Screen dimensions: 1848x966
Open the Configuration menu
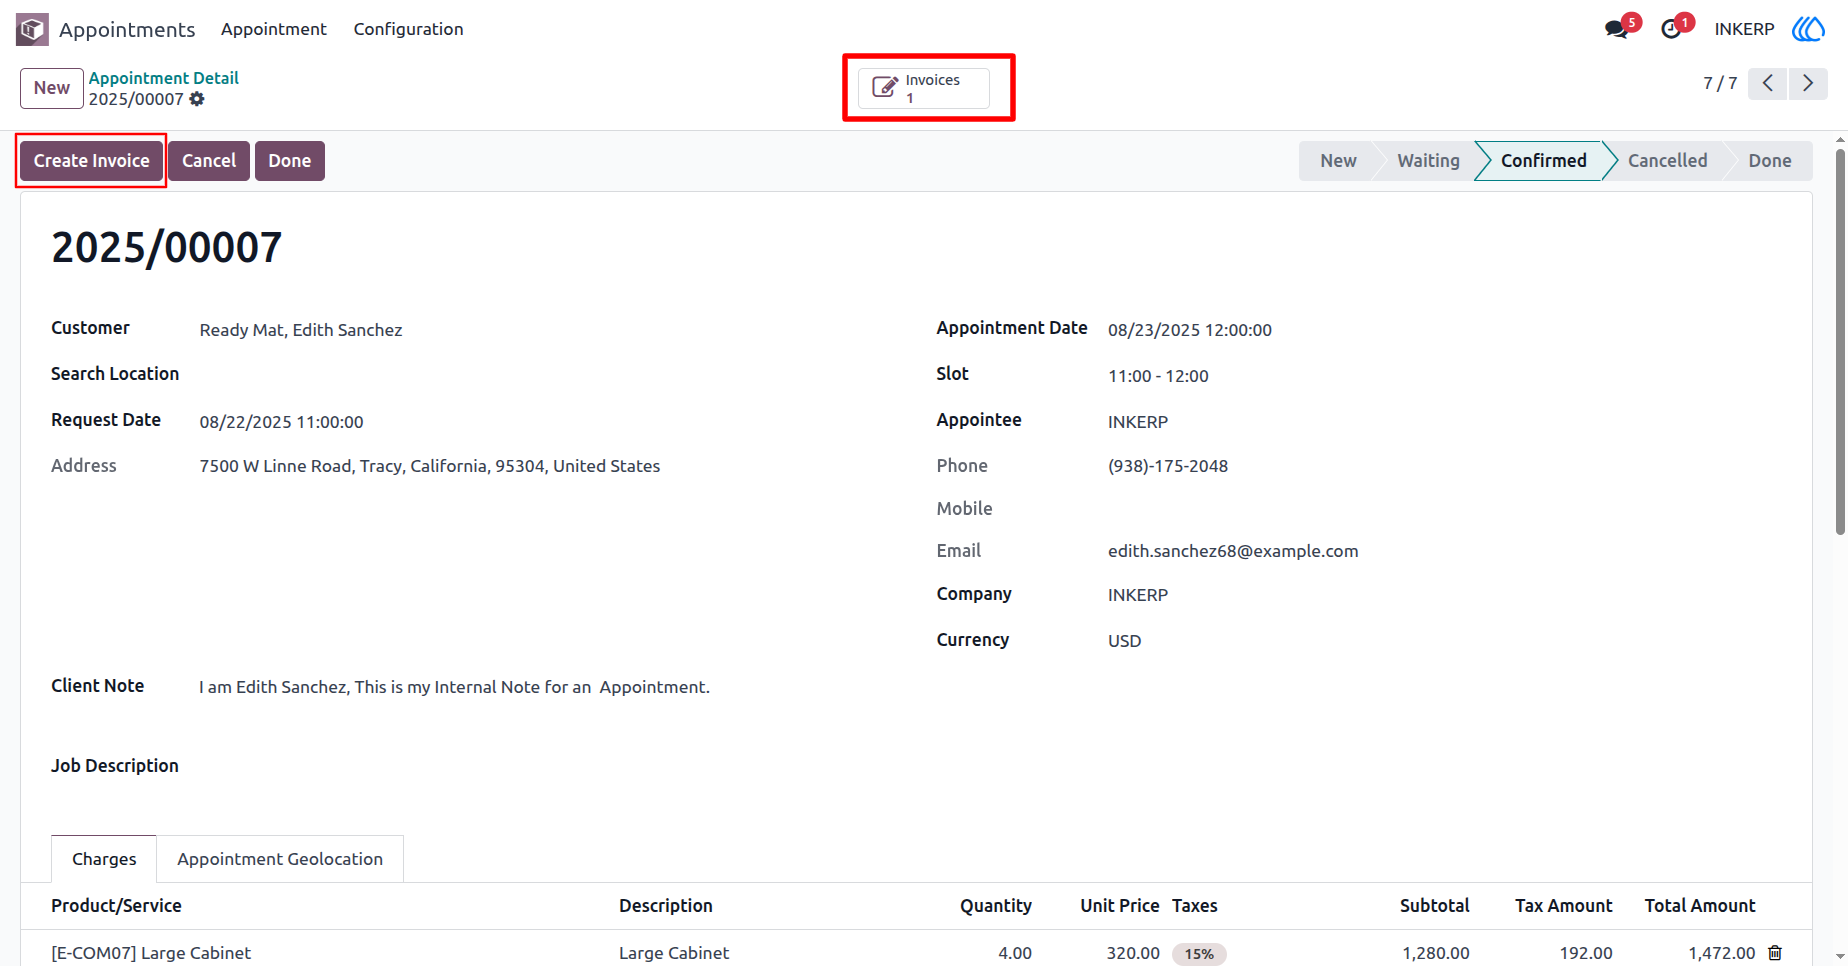408,29
